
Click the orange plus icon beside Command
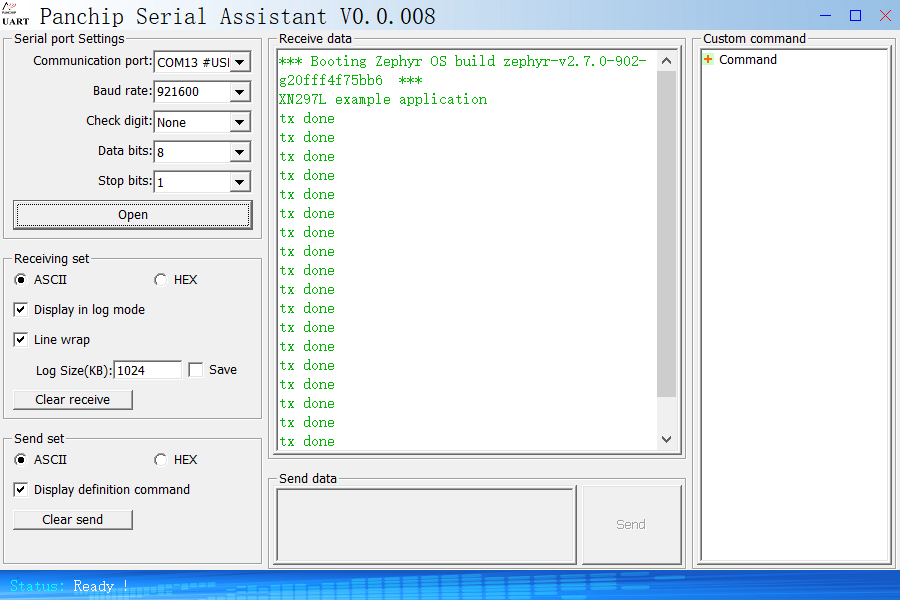708,59
